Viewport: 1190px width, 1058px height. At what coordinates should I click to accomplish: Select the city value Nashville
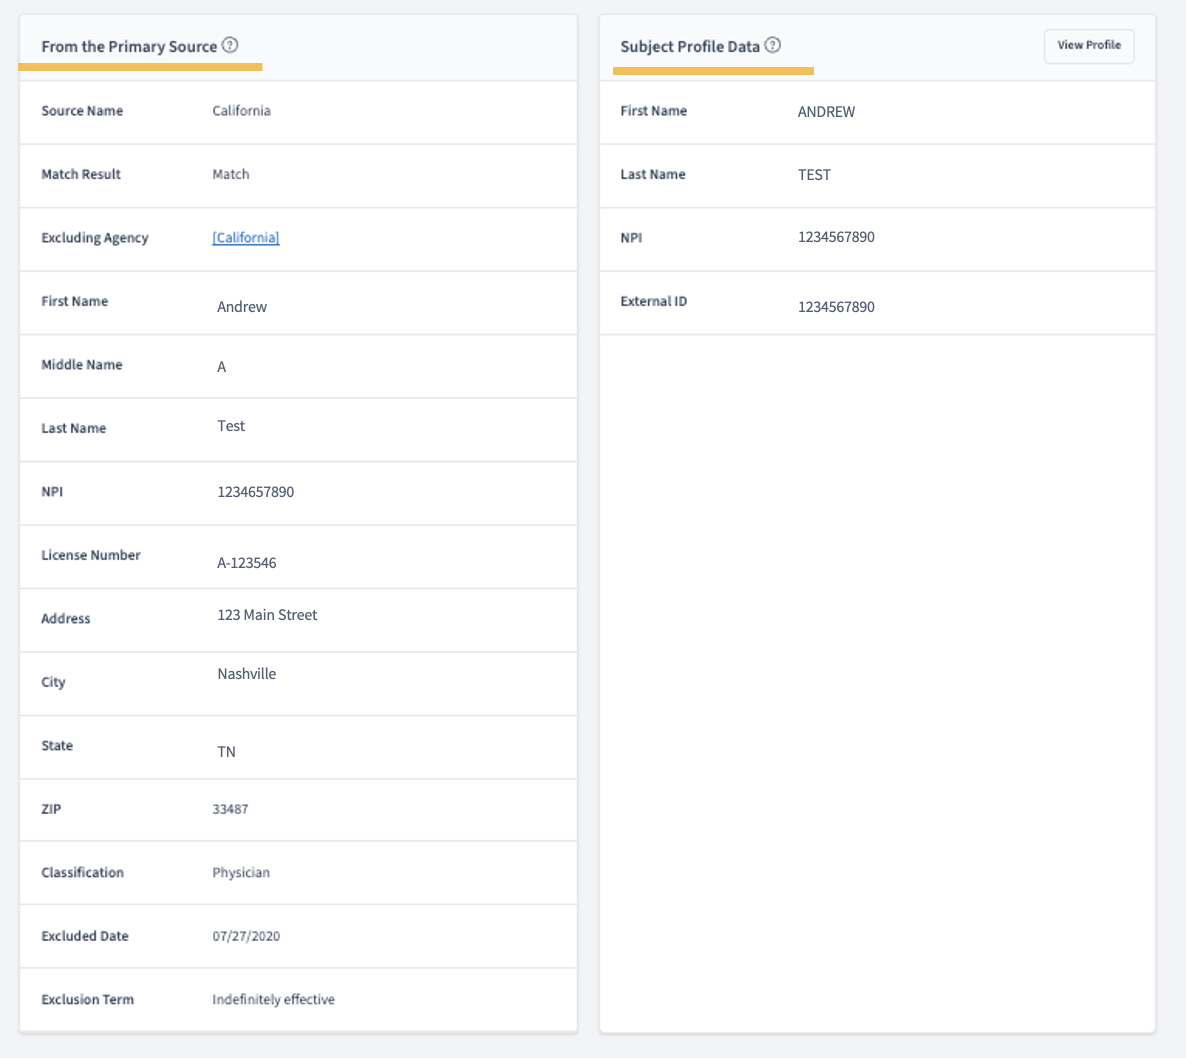click(x=247, y=674)
